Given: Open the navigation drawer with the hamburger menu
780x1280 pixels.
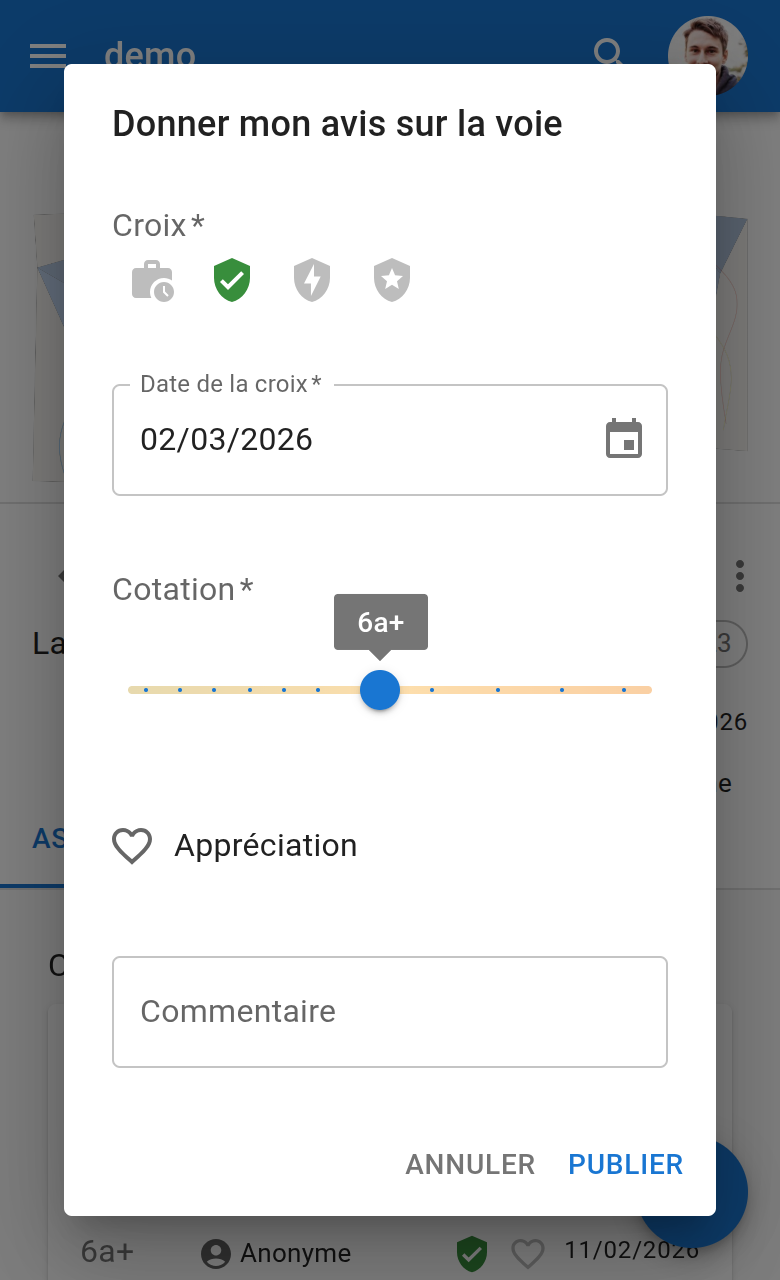Looking at the screenshot, I should click(x=47, y=55).
